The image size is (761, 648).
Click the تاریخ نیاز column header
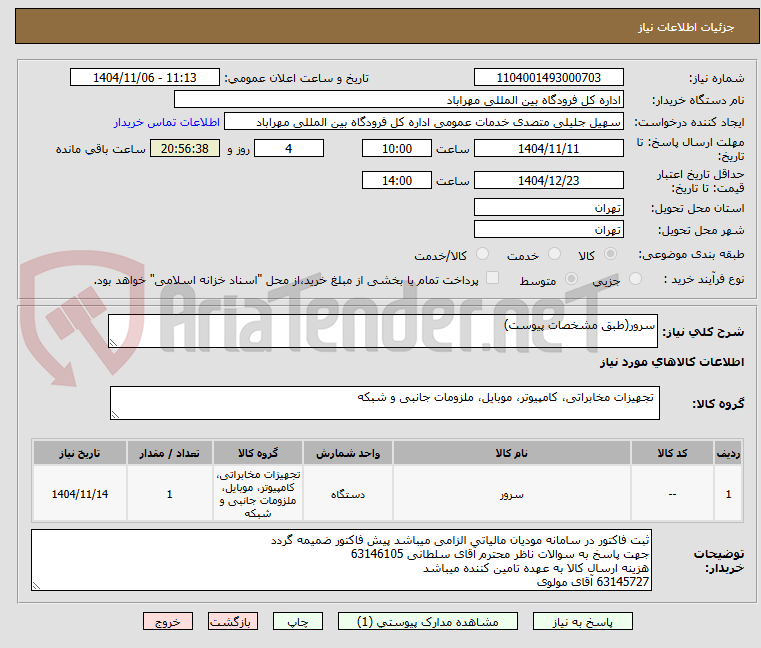[x=80, y=453]
